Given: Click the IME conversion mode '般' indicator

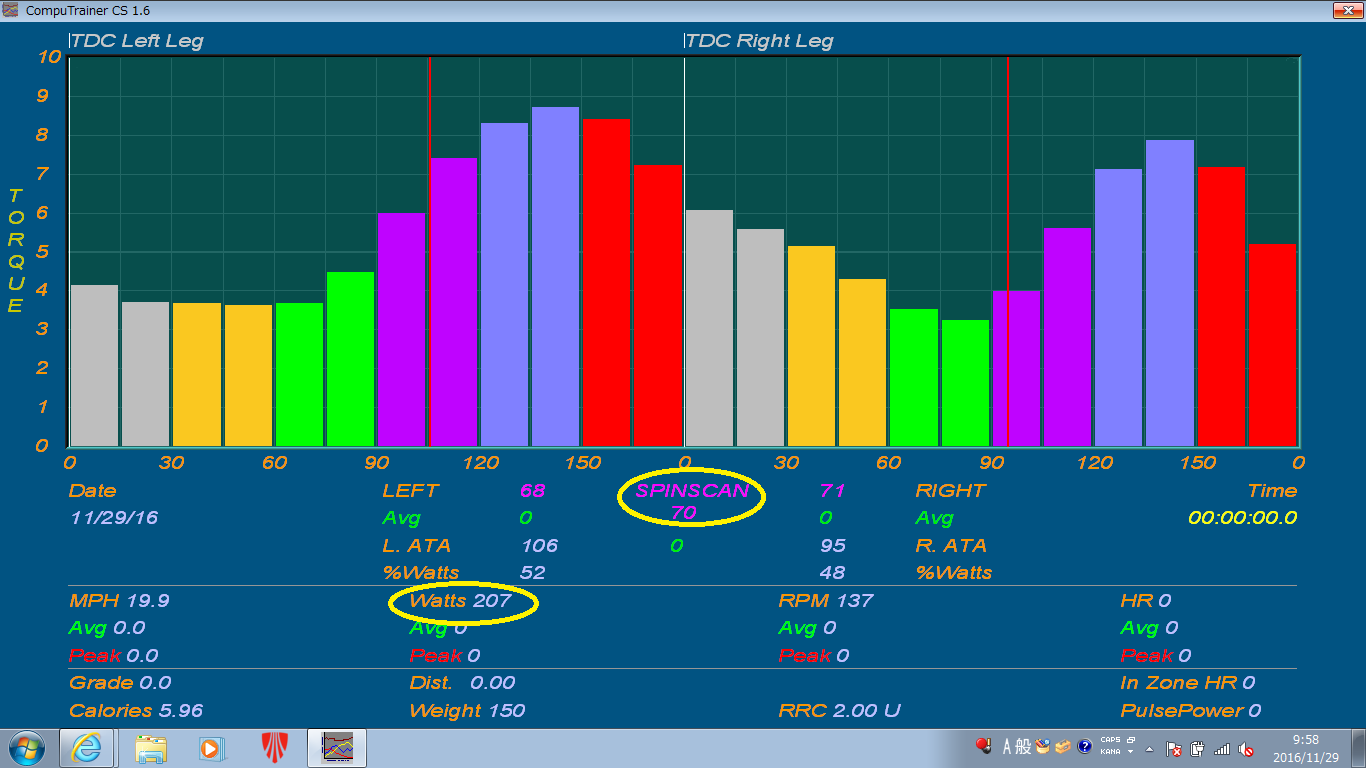Looking at the screenshot, I should tap(1023, 746).
